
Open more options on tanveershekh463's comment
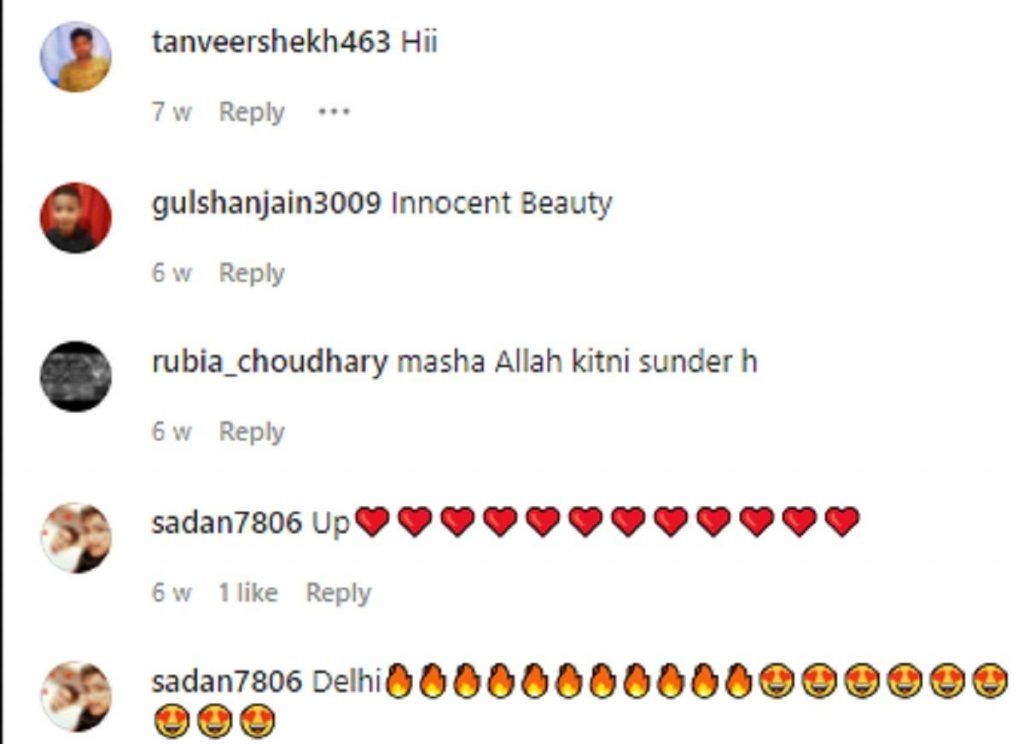(334, 112)
